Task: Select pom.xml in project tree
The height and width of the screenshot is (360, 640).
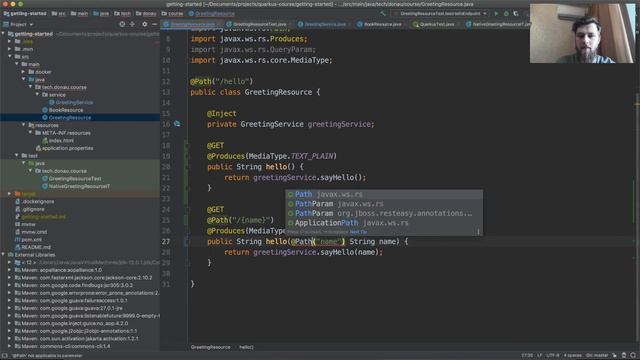Action: tap(31, 240)
